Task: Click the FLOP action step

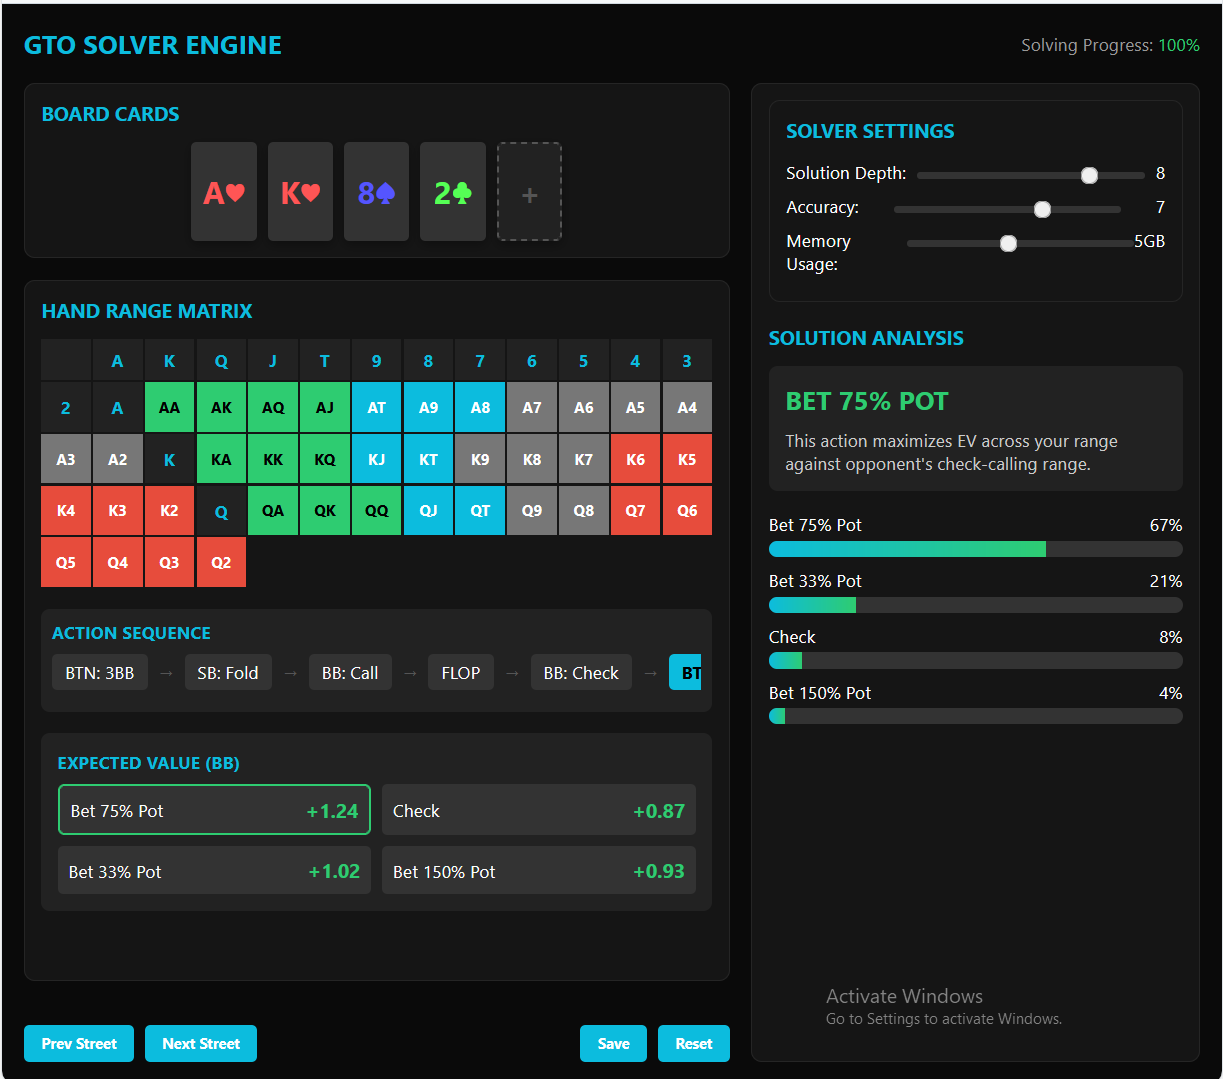Action: pos(461,673)
